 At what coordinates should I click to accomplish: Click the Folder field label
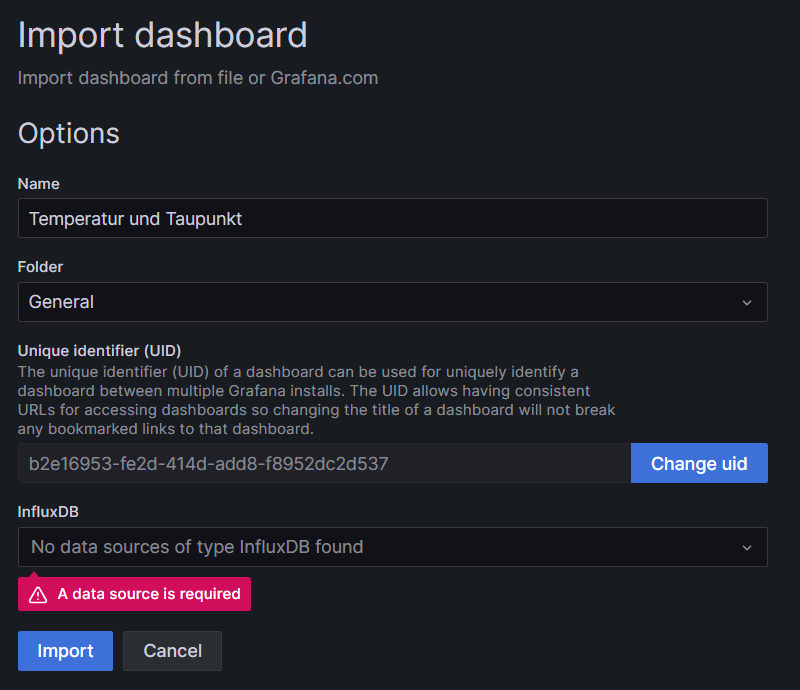(x=40, y=267)
